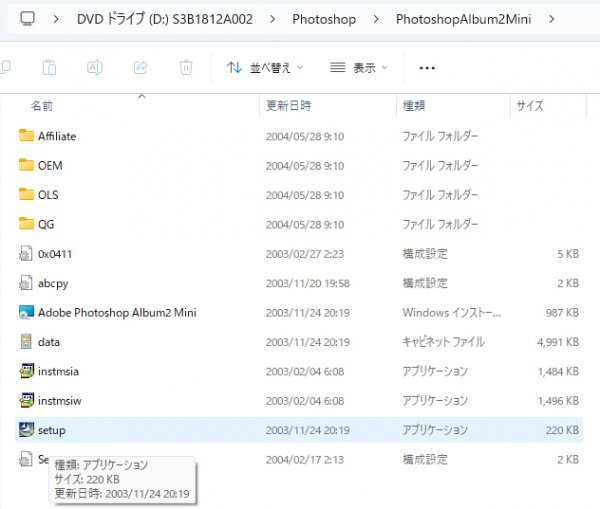Expand chevron after DVD ドライブ breadcrumb
Viewport: 600px width, 509px height.
(272, 19)
